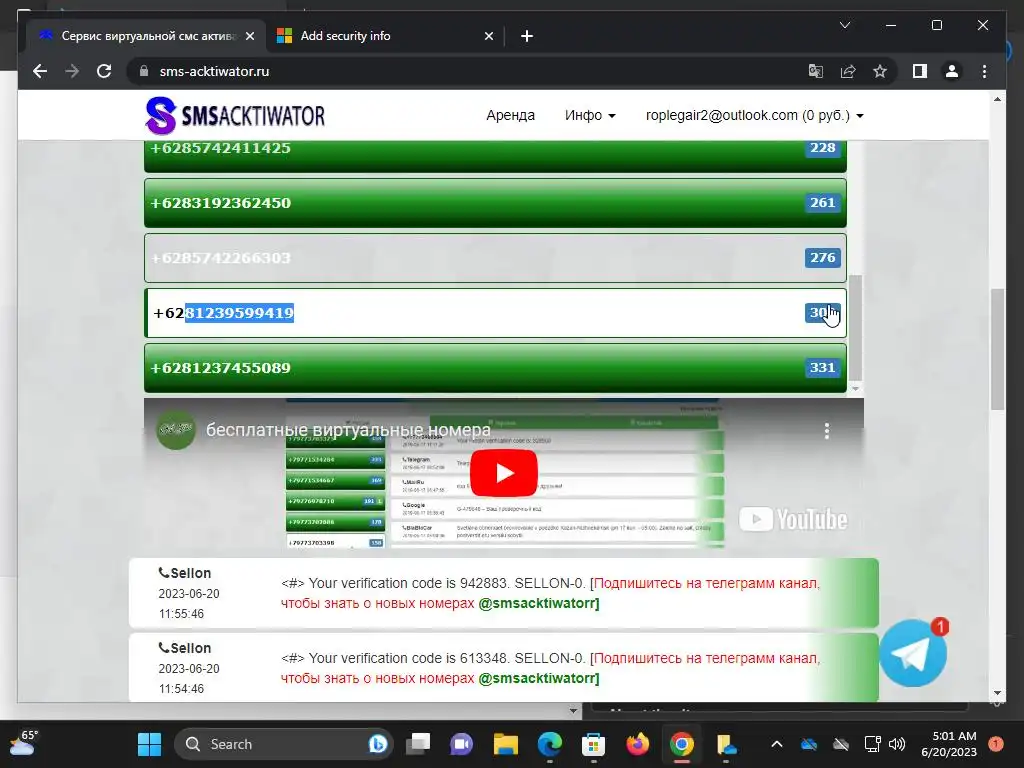This screenshot has width=1024, height=768.
Task: Open the clock showing 5:01 AM
Action: tap(948, 744)
